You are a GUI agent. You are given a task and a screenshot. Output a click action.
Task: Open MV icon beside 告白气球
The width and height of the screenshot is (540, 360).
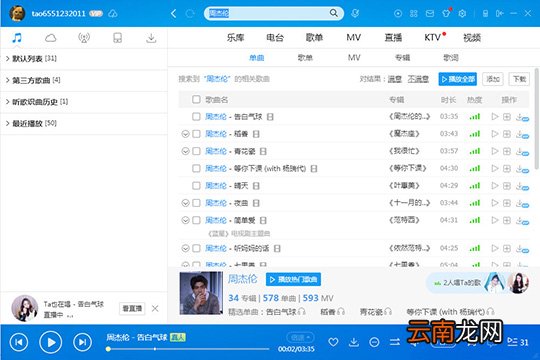pyautogui.click(x=270, y=117)
